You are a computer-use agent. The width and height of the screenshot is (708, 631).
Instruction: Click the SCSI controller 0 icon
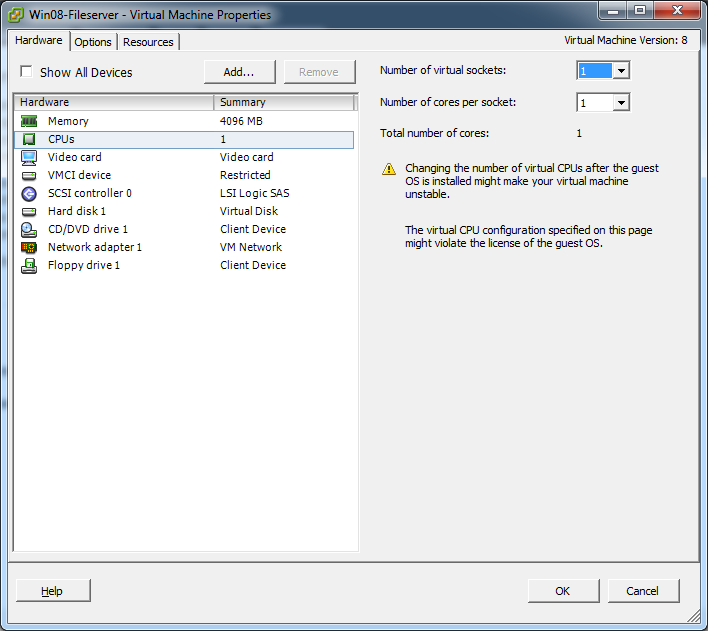(x=29, y=193)
